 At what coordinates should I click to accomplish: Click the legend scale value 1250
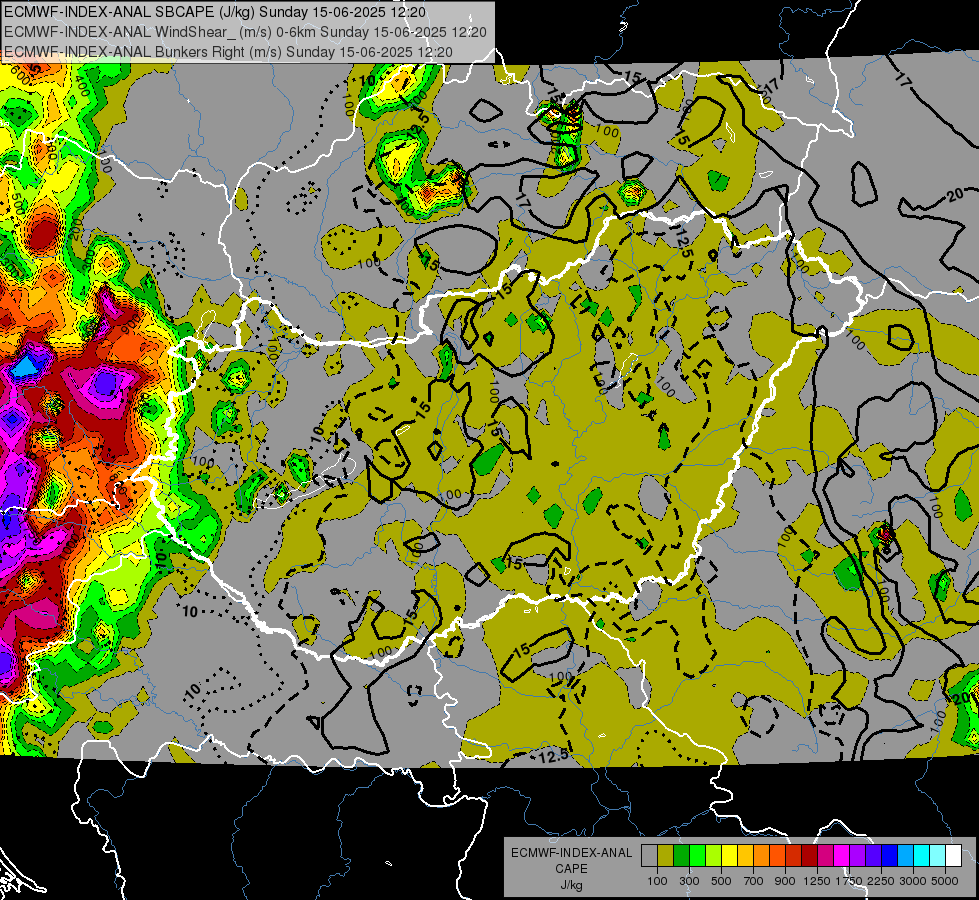pos(817,881)
